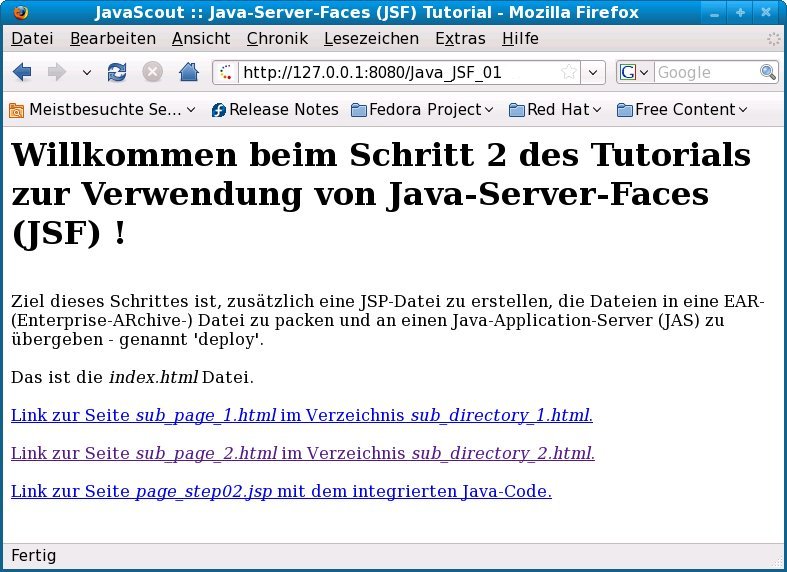Image resolution: width=787 pixels, height=572 pixels.
Task: Go to the Home page icon
Action: (188, 72)
